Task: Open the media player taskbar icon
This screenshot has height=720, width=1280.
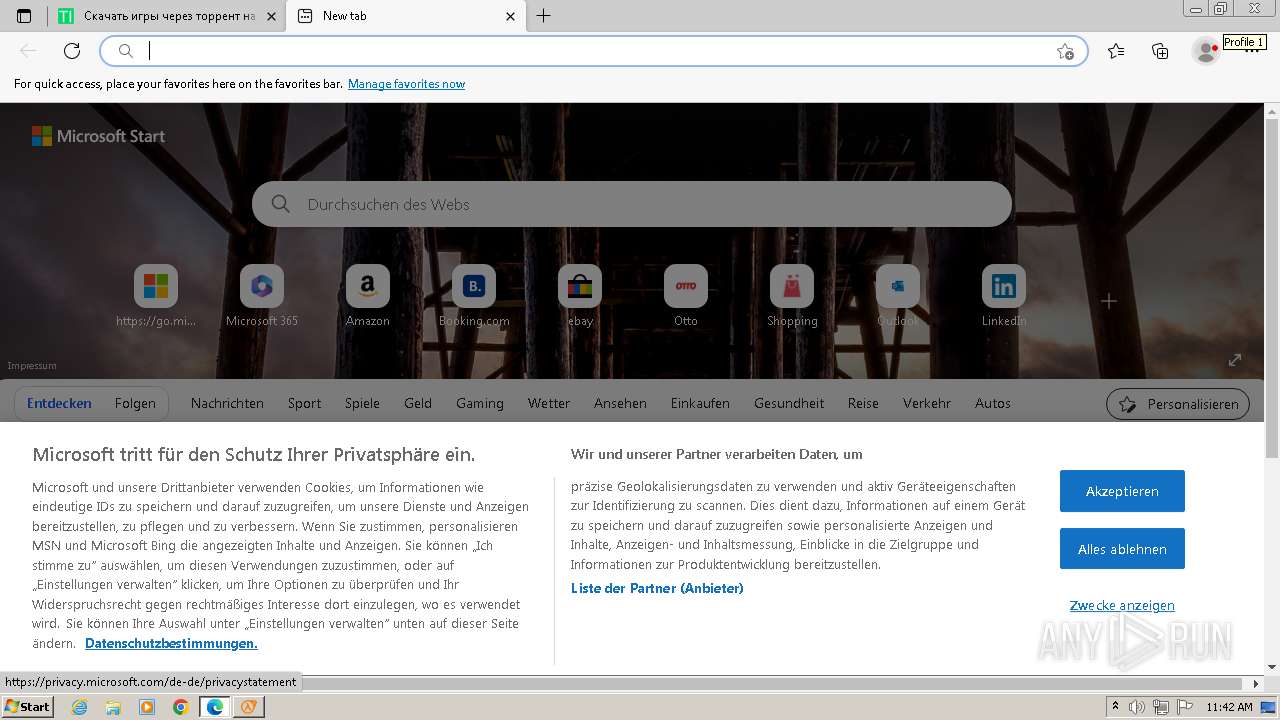Action: pyautogui.click(x=147, y=707)
